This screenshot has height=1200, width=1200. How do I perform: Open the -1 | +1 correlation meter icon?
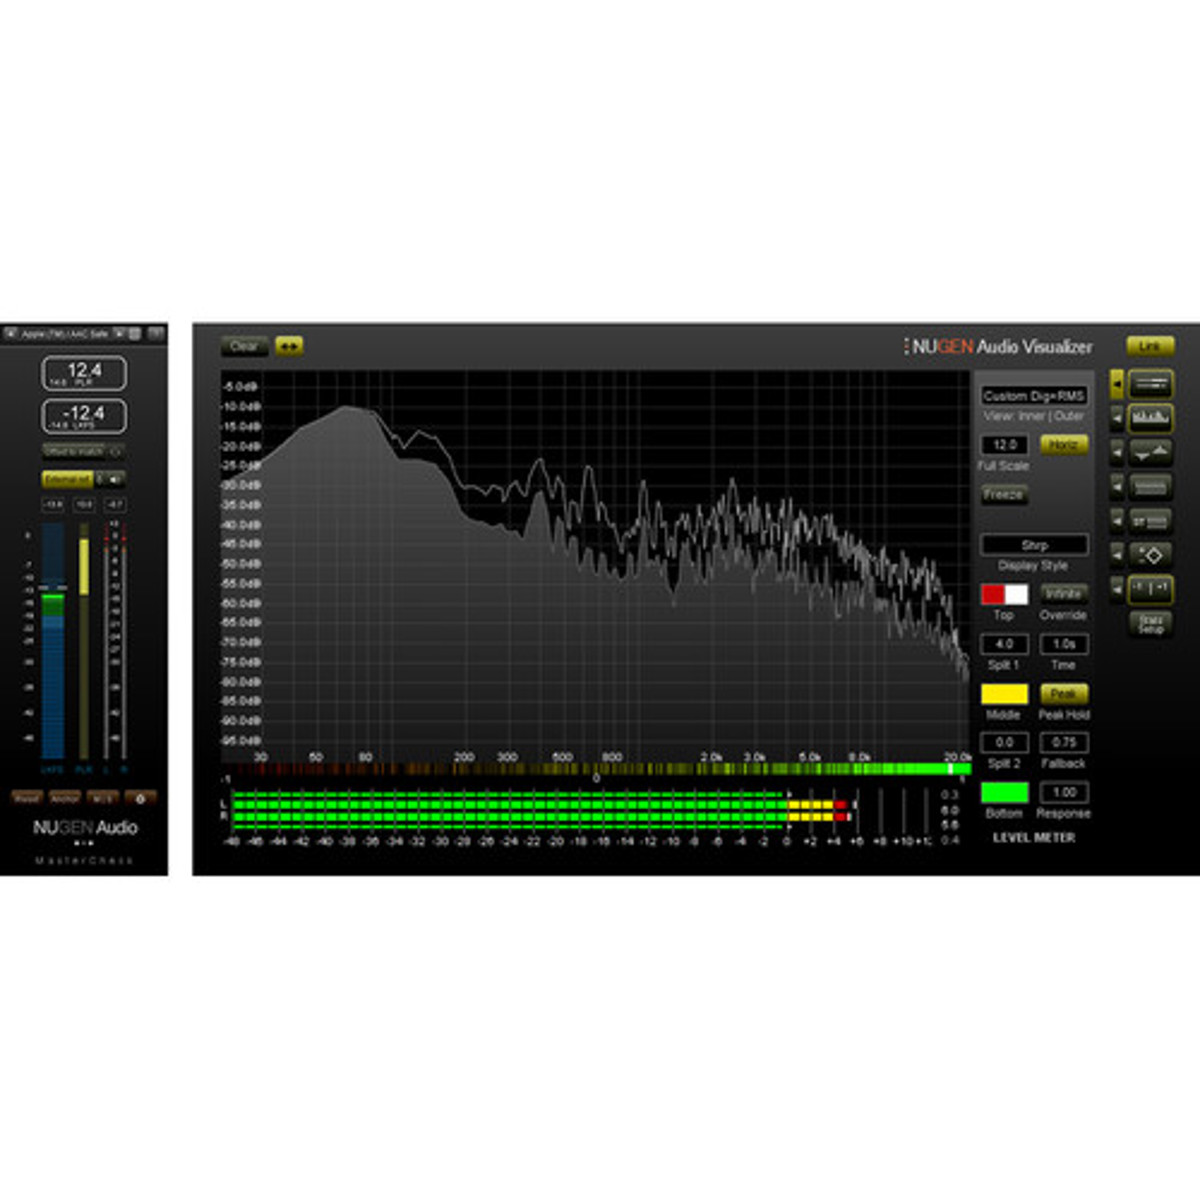1150,589
